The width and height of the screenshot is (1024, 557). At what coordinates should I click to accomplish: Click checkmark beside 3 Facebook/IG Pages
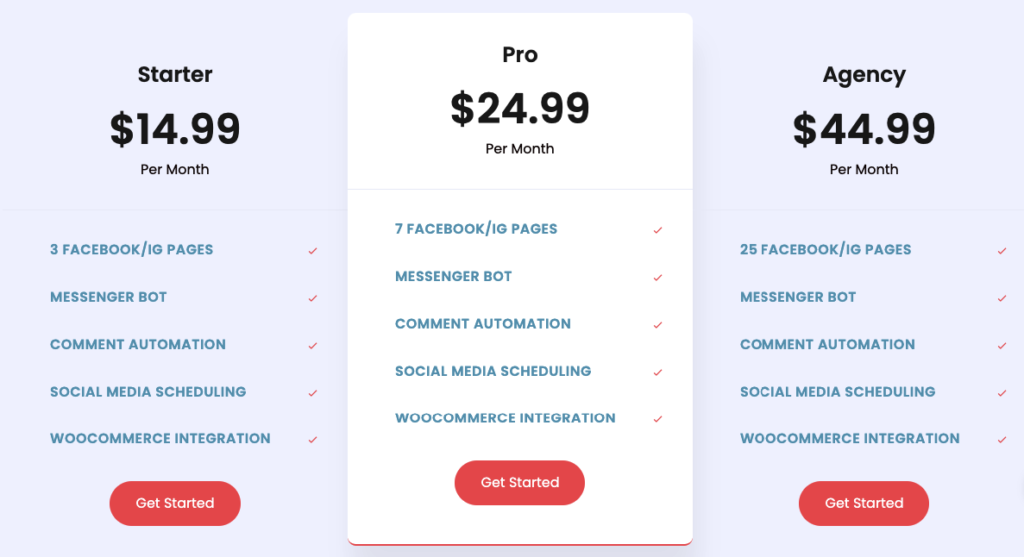313,251
